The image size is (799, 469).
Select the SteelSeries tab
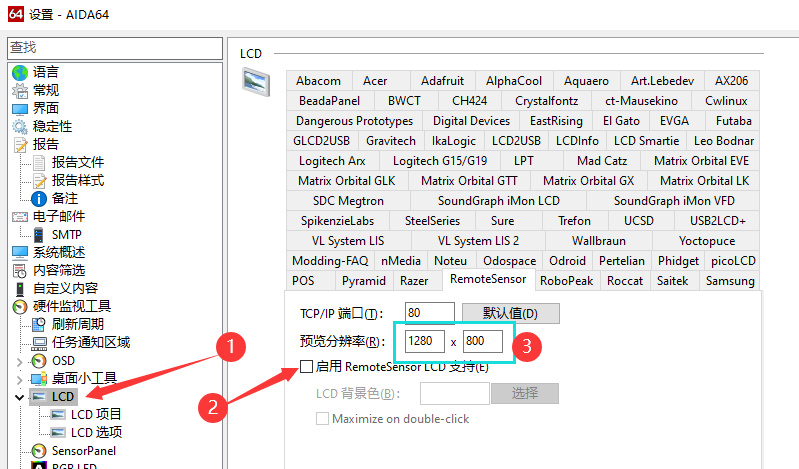[432, 221]
